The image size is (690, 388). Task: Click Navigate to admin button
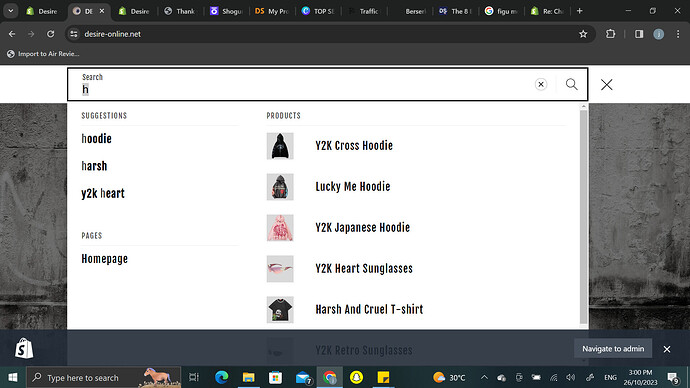[613, 349]
